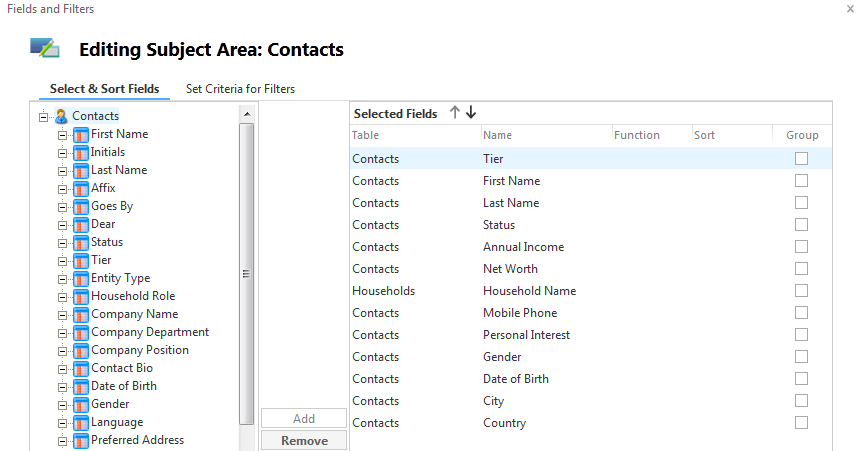Enable Group checkbox for Tier row
The height and width of the screenshot is (451, 864).
[801, 159]
